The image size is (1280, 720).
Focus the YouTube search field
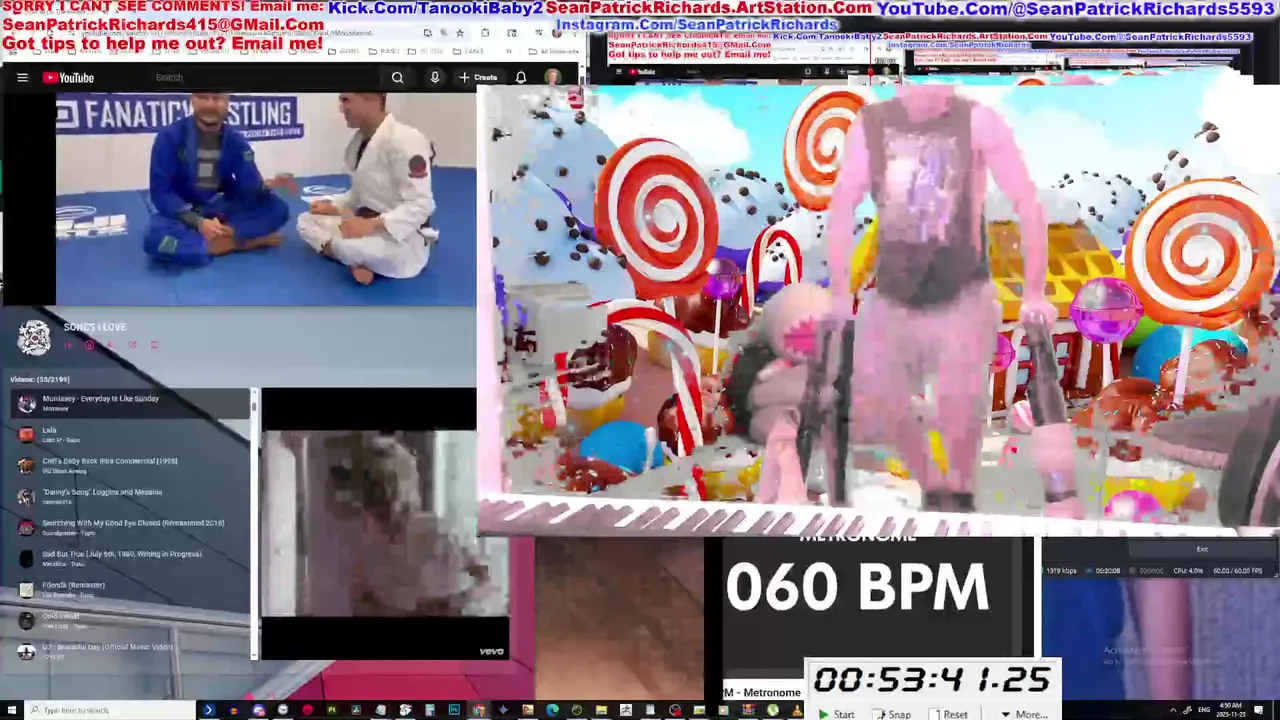coord(265,77)
